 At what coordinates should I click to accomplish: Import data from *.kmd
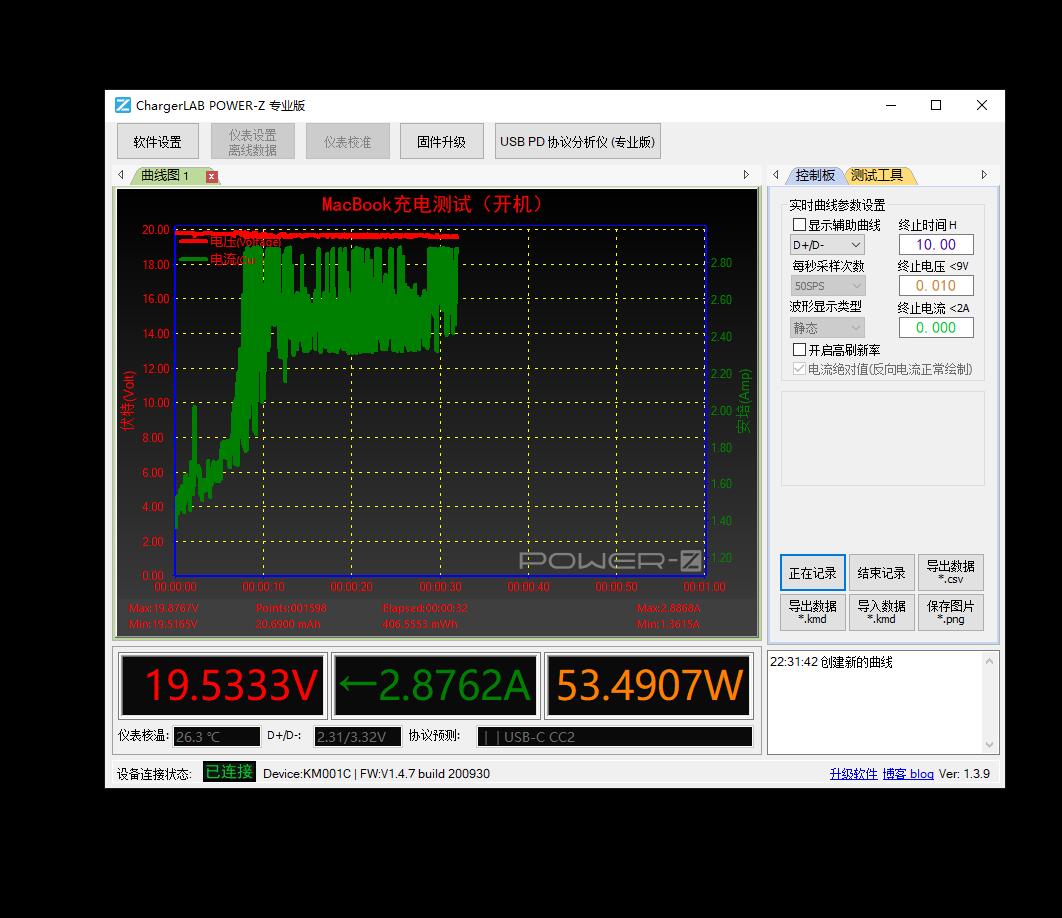point(881,612)
